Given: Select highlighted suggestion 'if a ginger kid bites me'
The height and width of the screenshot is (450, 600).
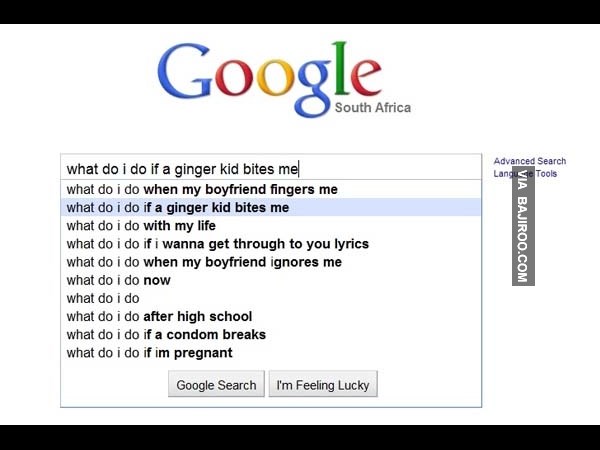Looking at the screenshot, I should click(x=271, y=207).
